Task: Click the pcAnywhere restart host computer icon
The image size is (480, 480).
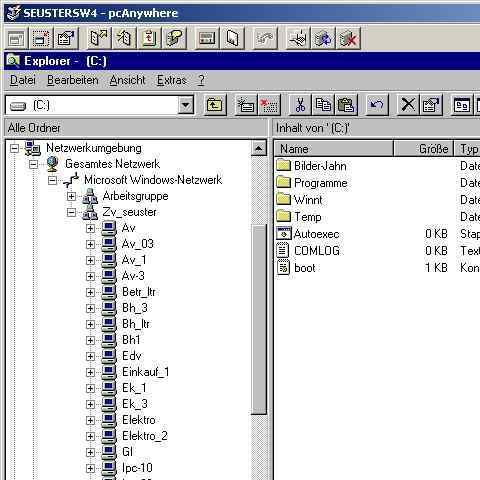Action: click(323, 39)
